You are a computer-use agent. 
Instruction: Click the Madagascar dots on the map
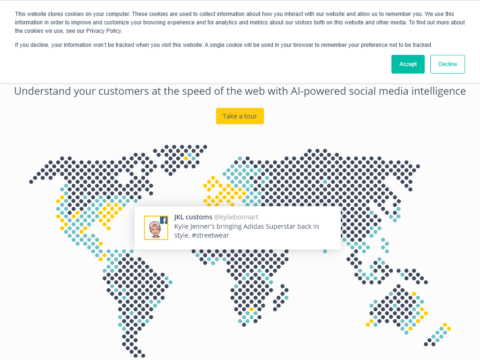click(281, 297)
